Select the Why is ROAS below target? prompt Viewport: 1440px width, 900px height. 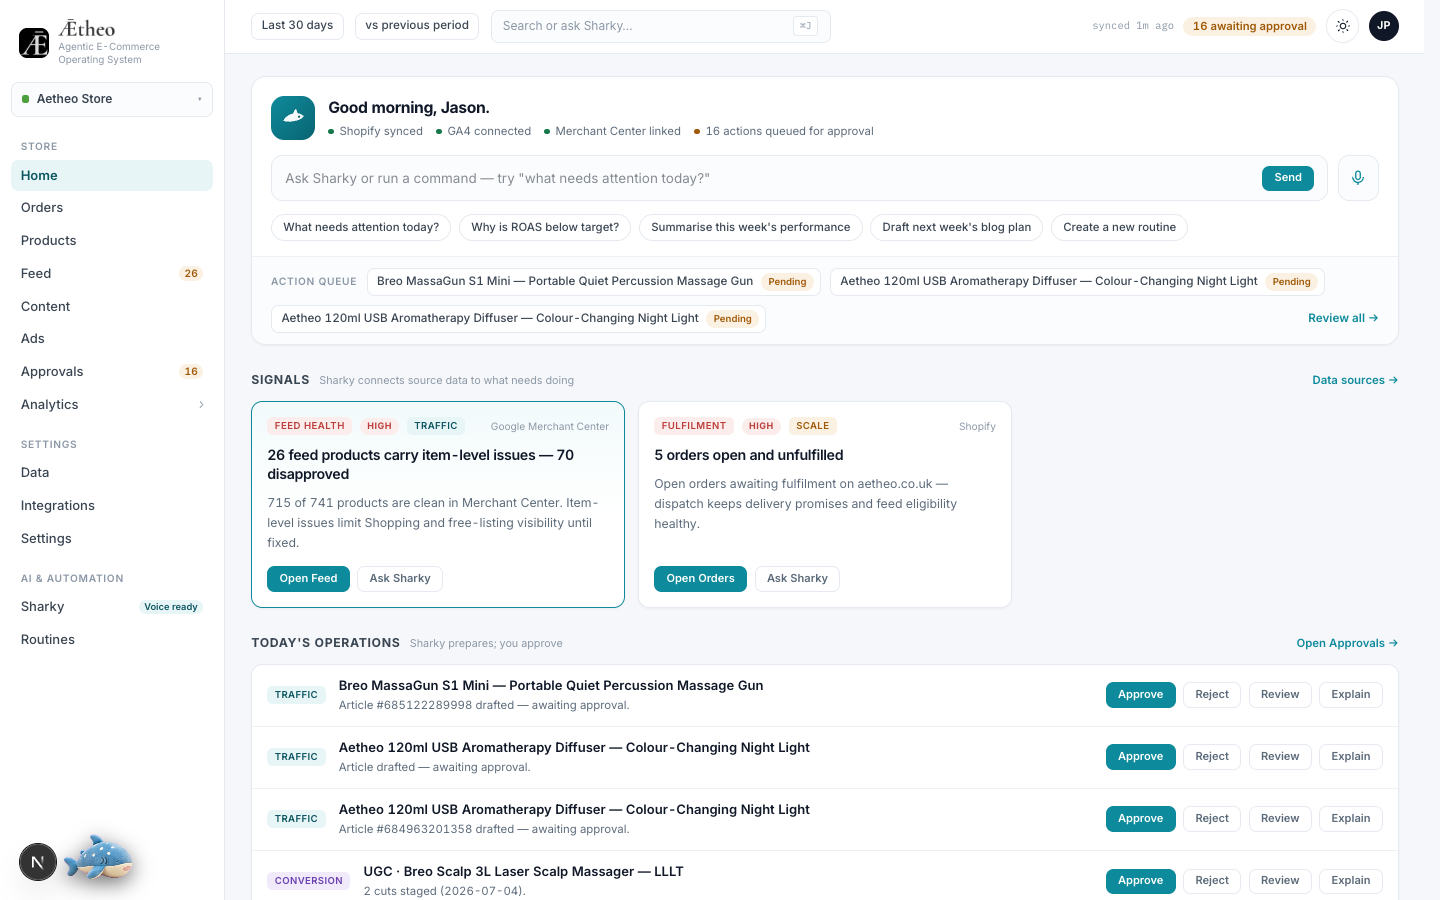[x=545, y=228]
